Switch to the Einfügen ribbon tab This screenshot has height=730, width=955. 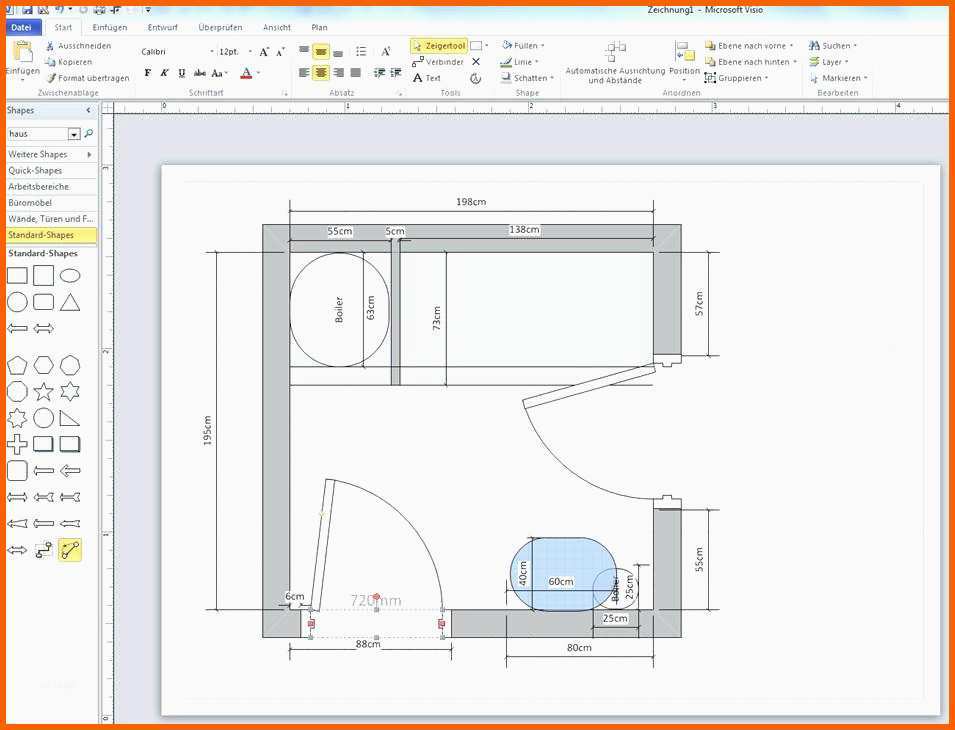point(108,27)
